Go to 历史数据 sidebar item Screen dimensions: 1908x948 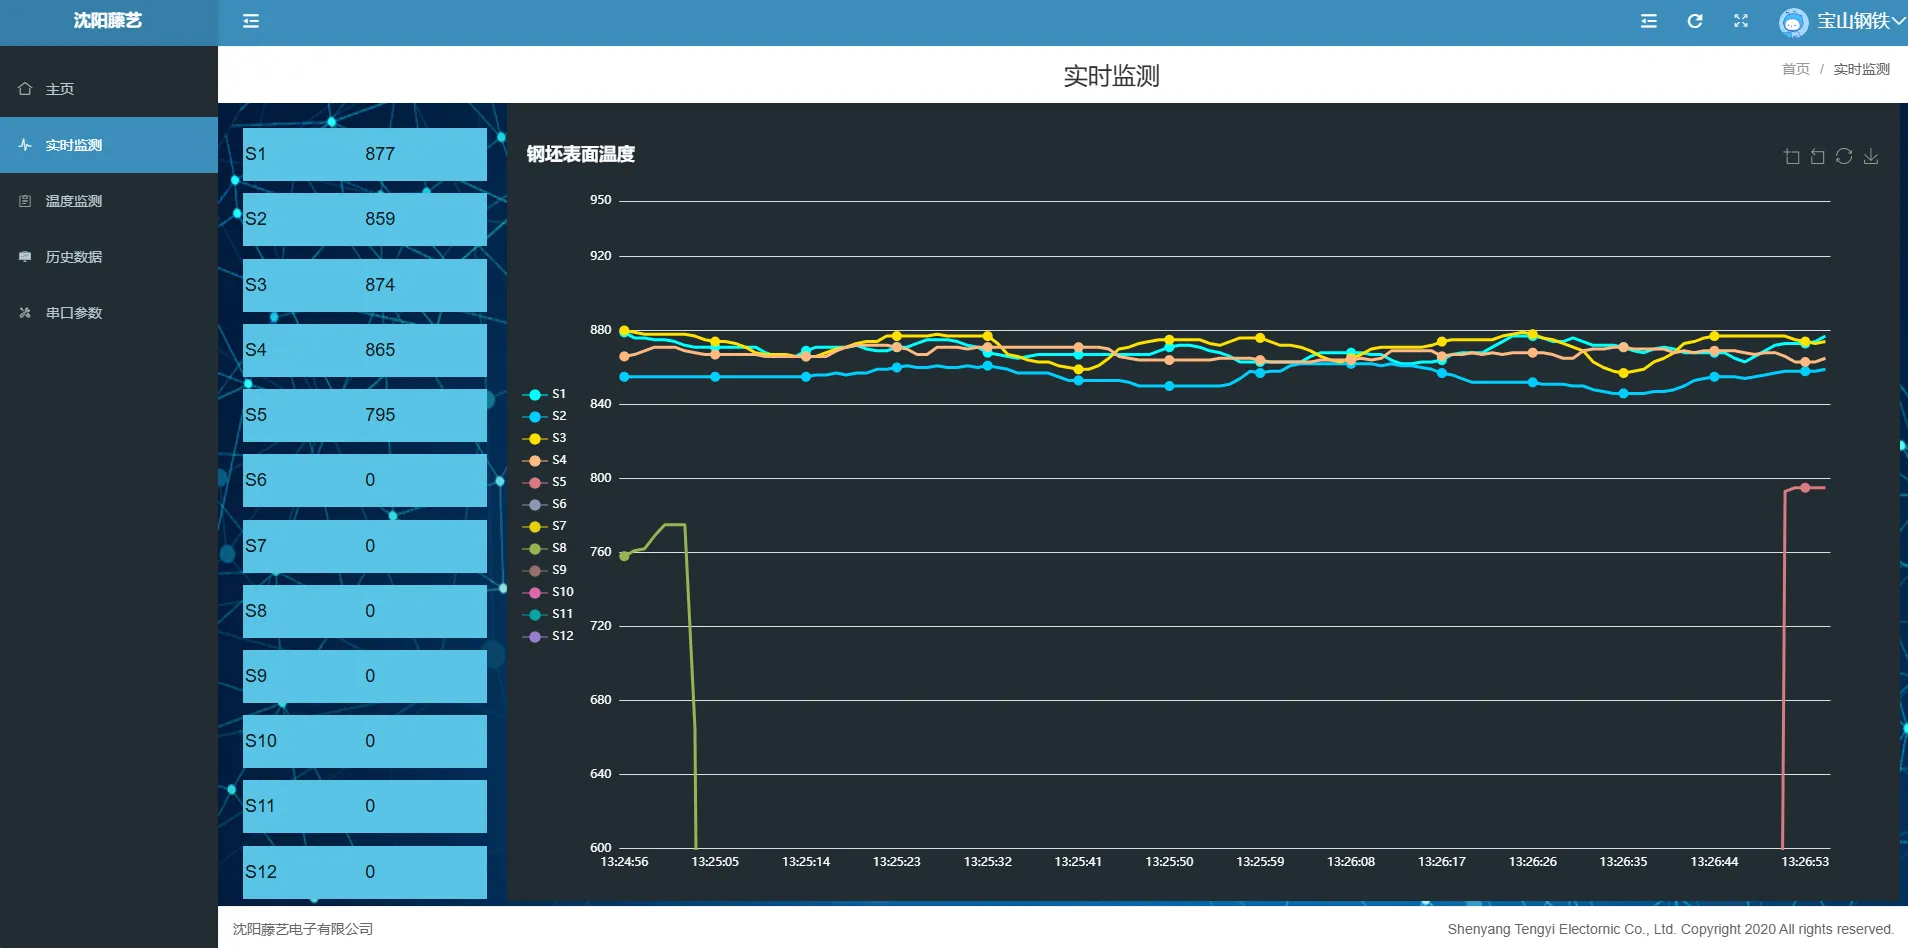(x=73, y=257)
